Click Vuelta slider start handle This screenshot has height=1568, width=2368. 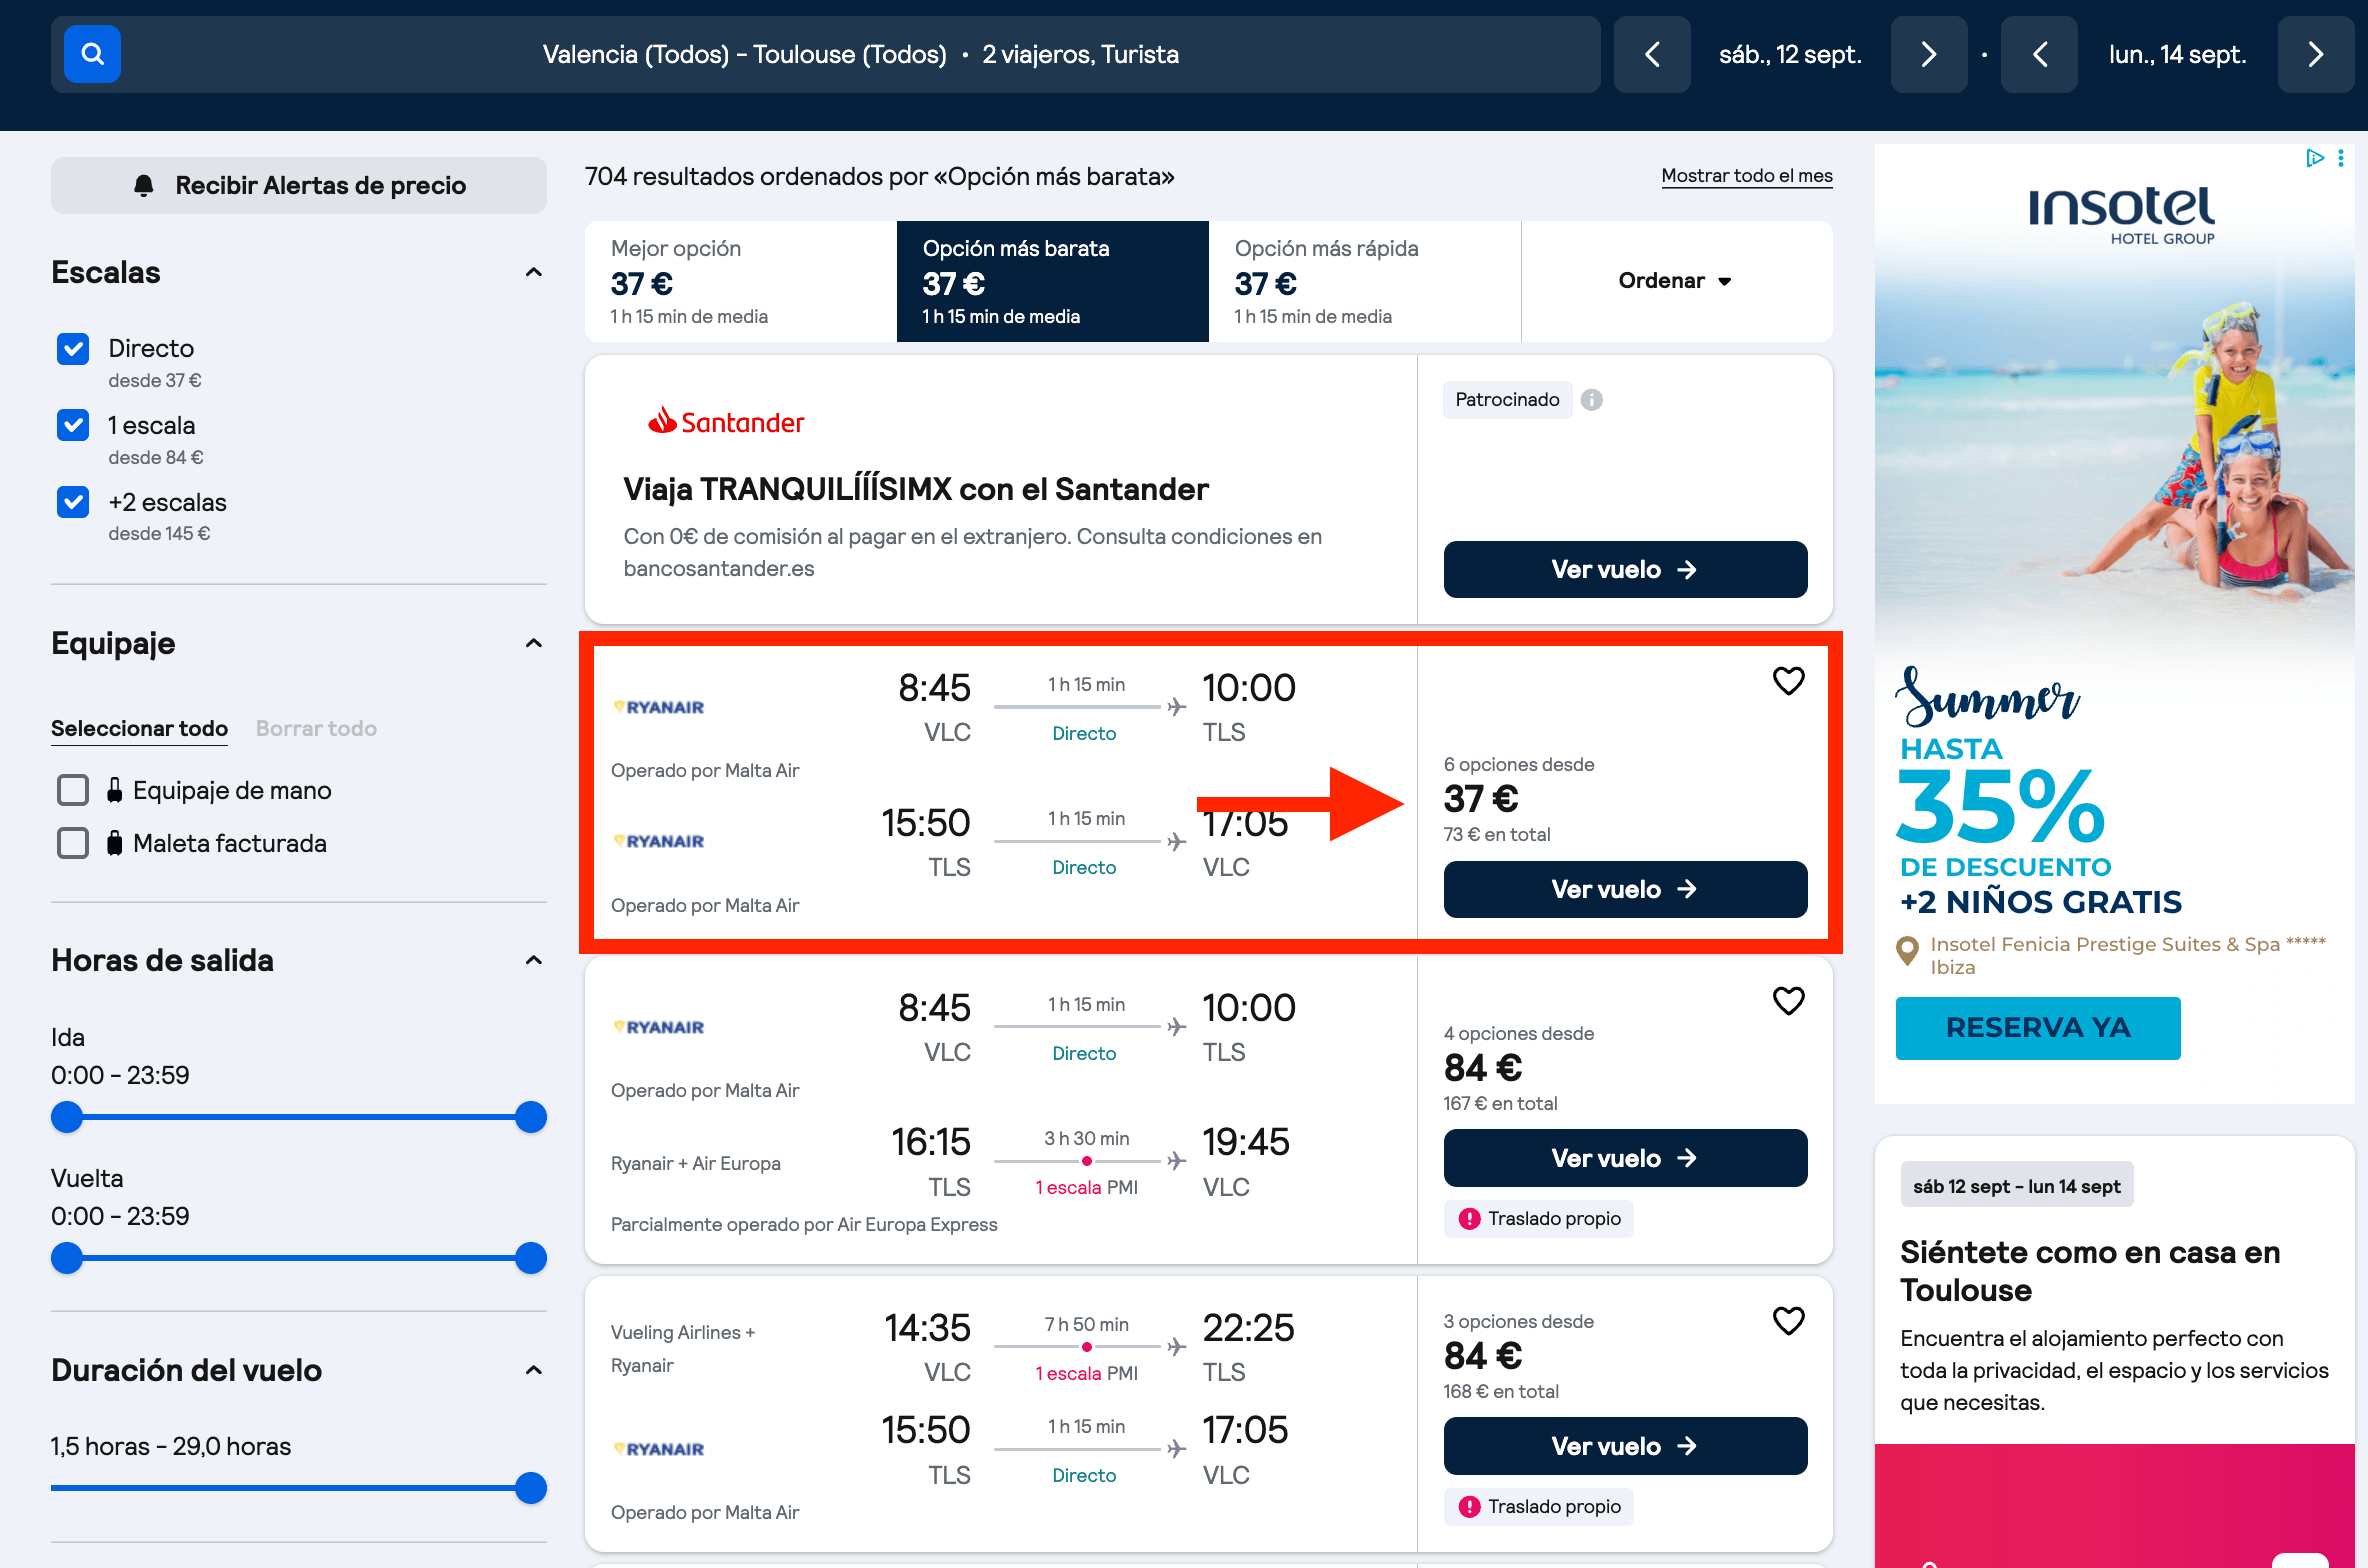(67, 1258)
